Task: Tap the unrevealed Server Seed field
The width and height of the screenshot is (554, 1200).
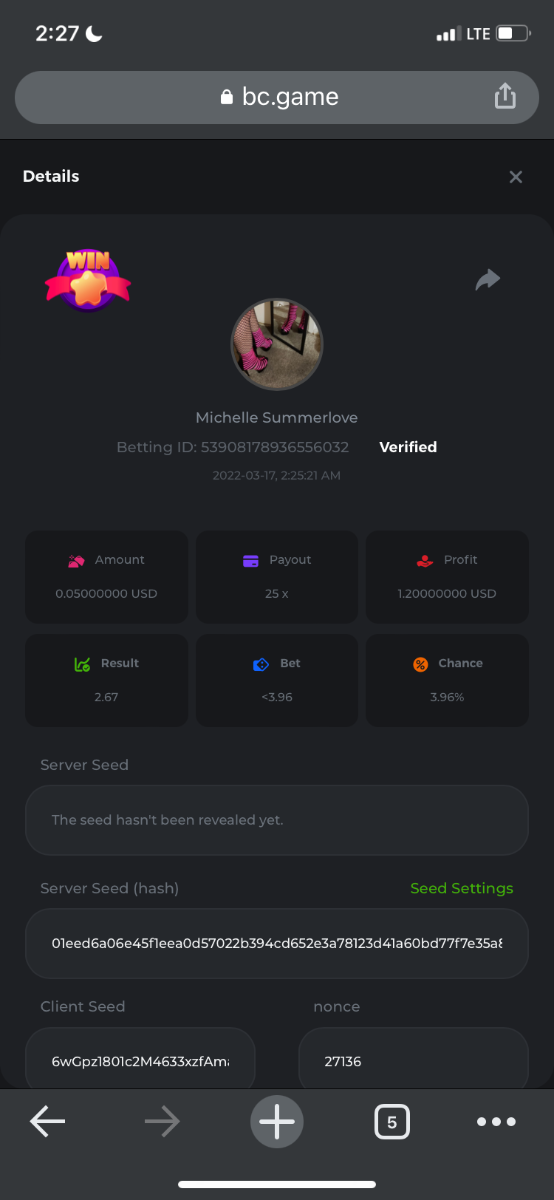Action: [277, 820]
